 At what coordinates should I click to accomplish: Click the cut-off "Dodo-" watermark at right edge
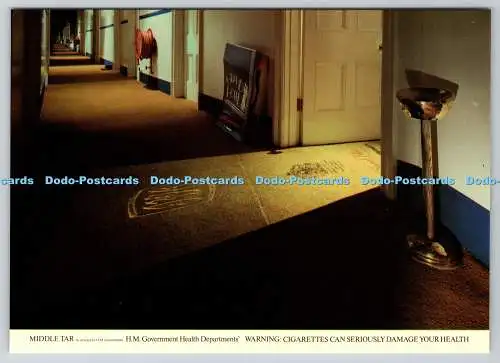tap(483, 180)
